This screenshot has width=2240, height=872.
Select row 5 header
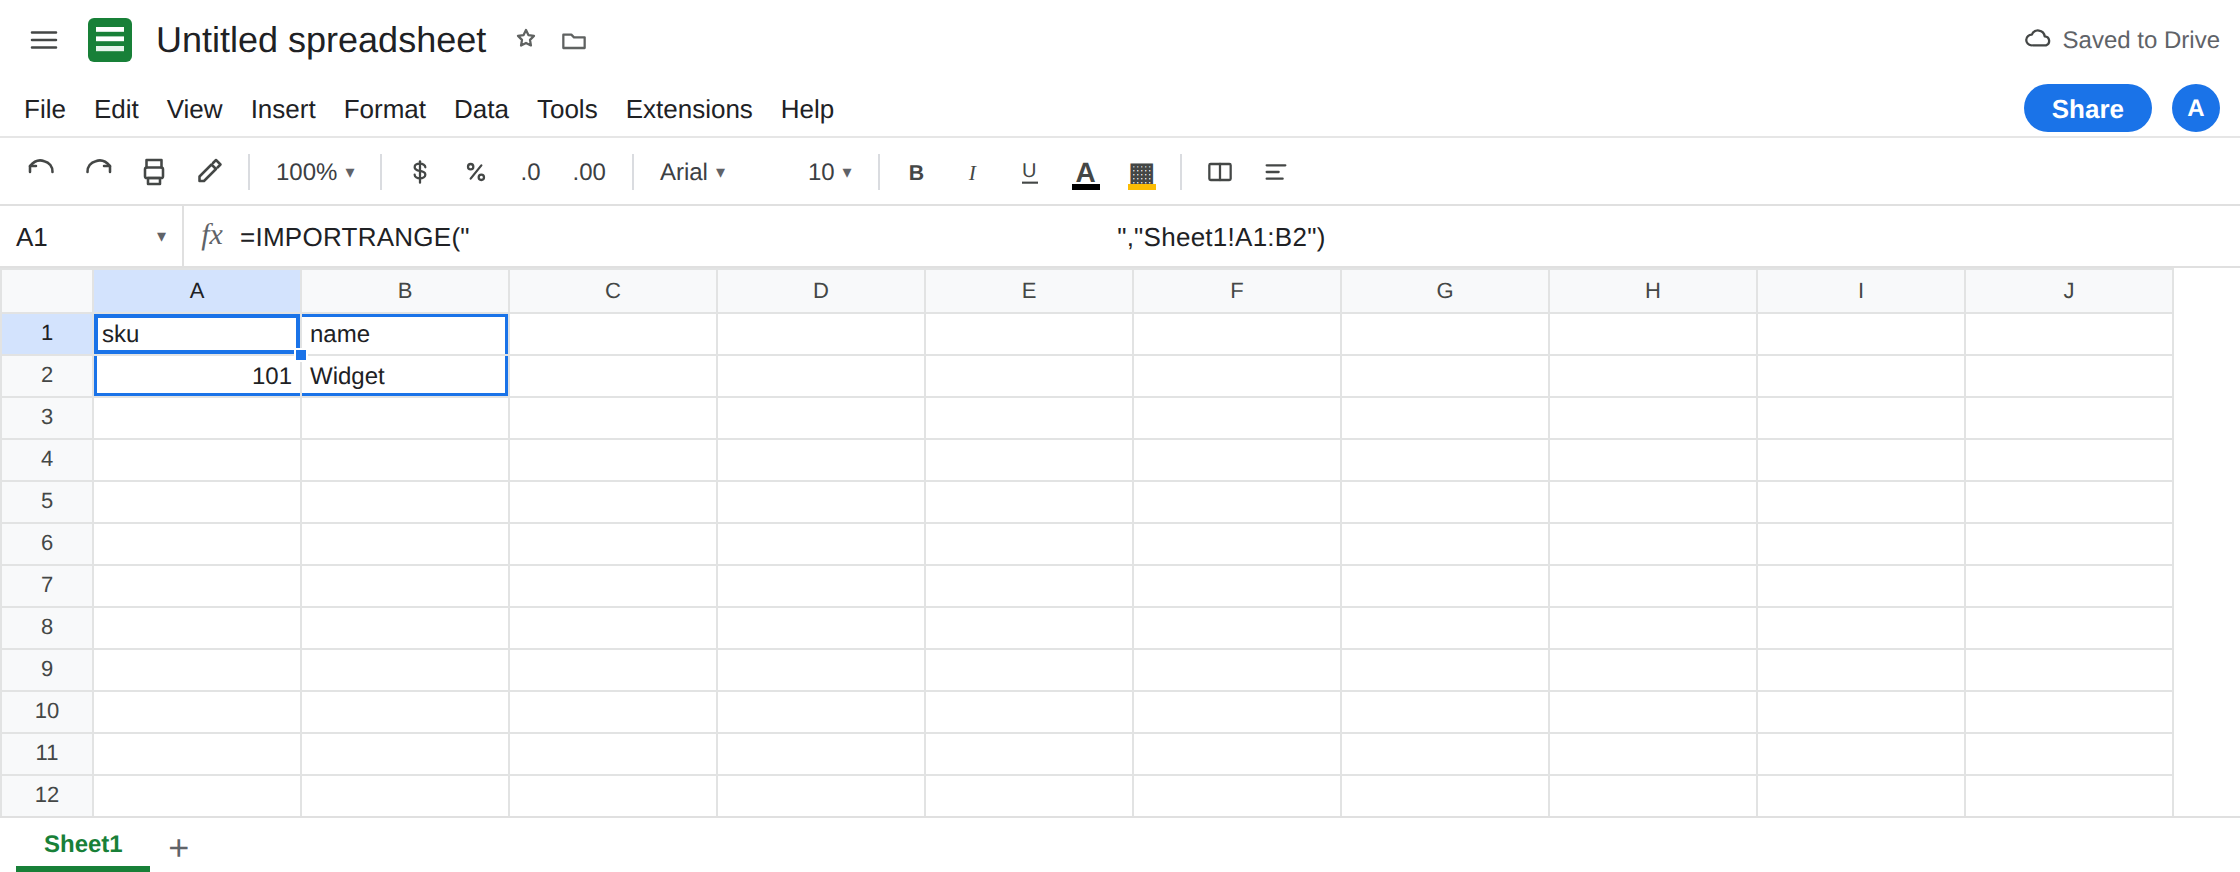pyautogui.click(x=47, y=501)
